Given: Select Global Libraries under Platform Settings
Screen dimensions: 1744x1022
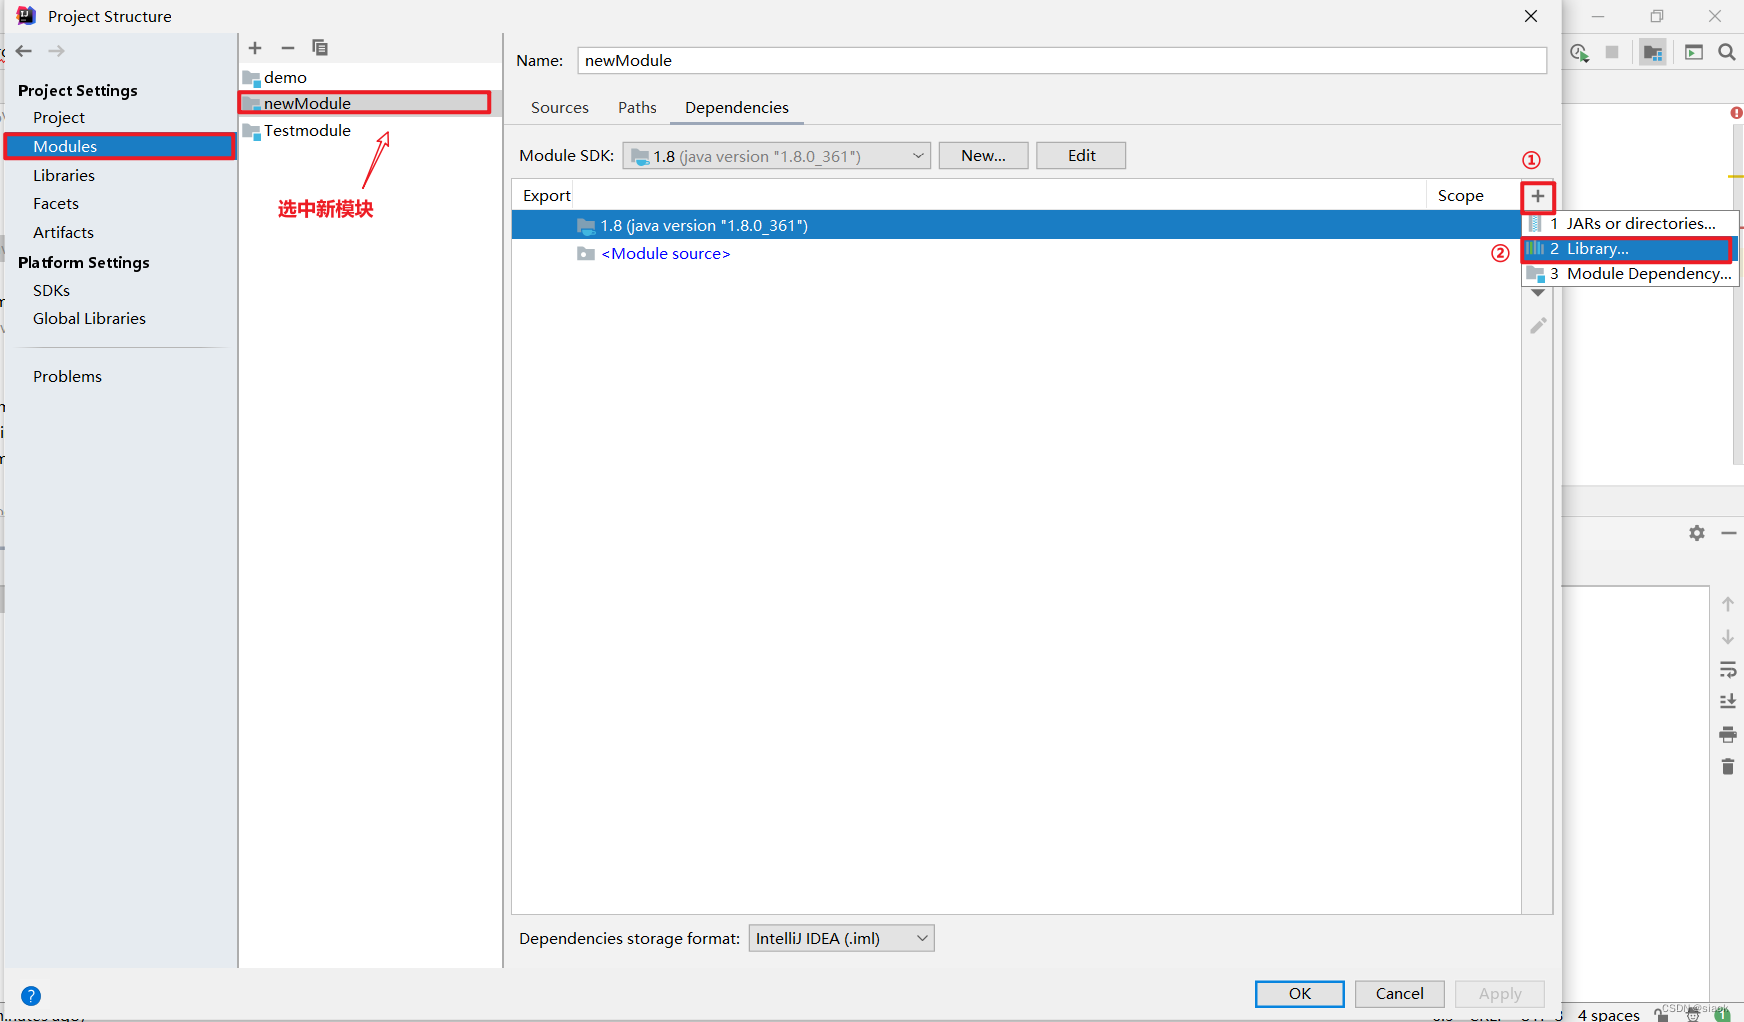Looking at the screenshot, I should point(89,319).
